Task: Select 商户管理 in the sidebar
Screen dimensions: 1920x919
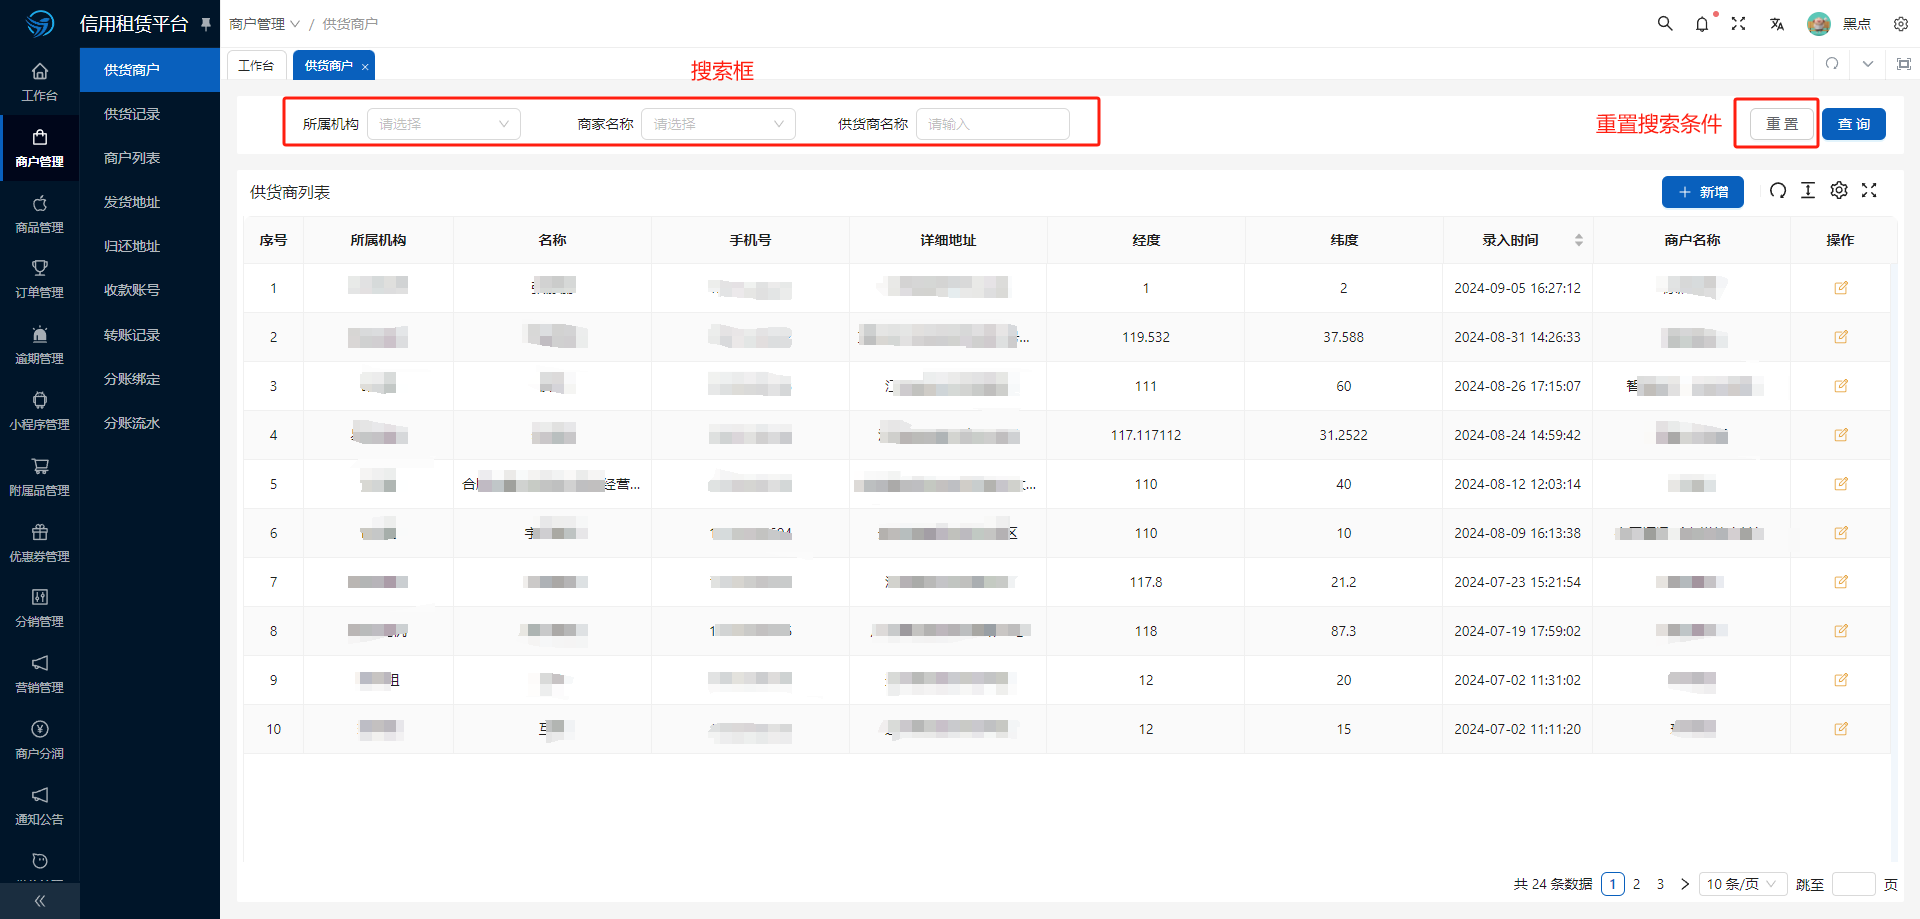Action: coord(40,148)
